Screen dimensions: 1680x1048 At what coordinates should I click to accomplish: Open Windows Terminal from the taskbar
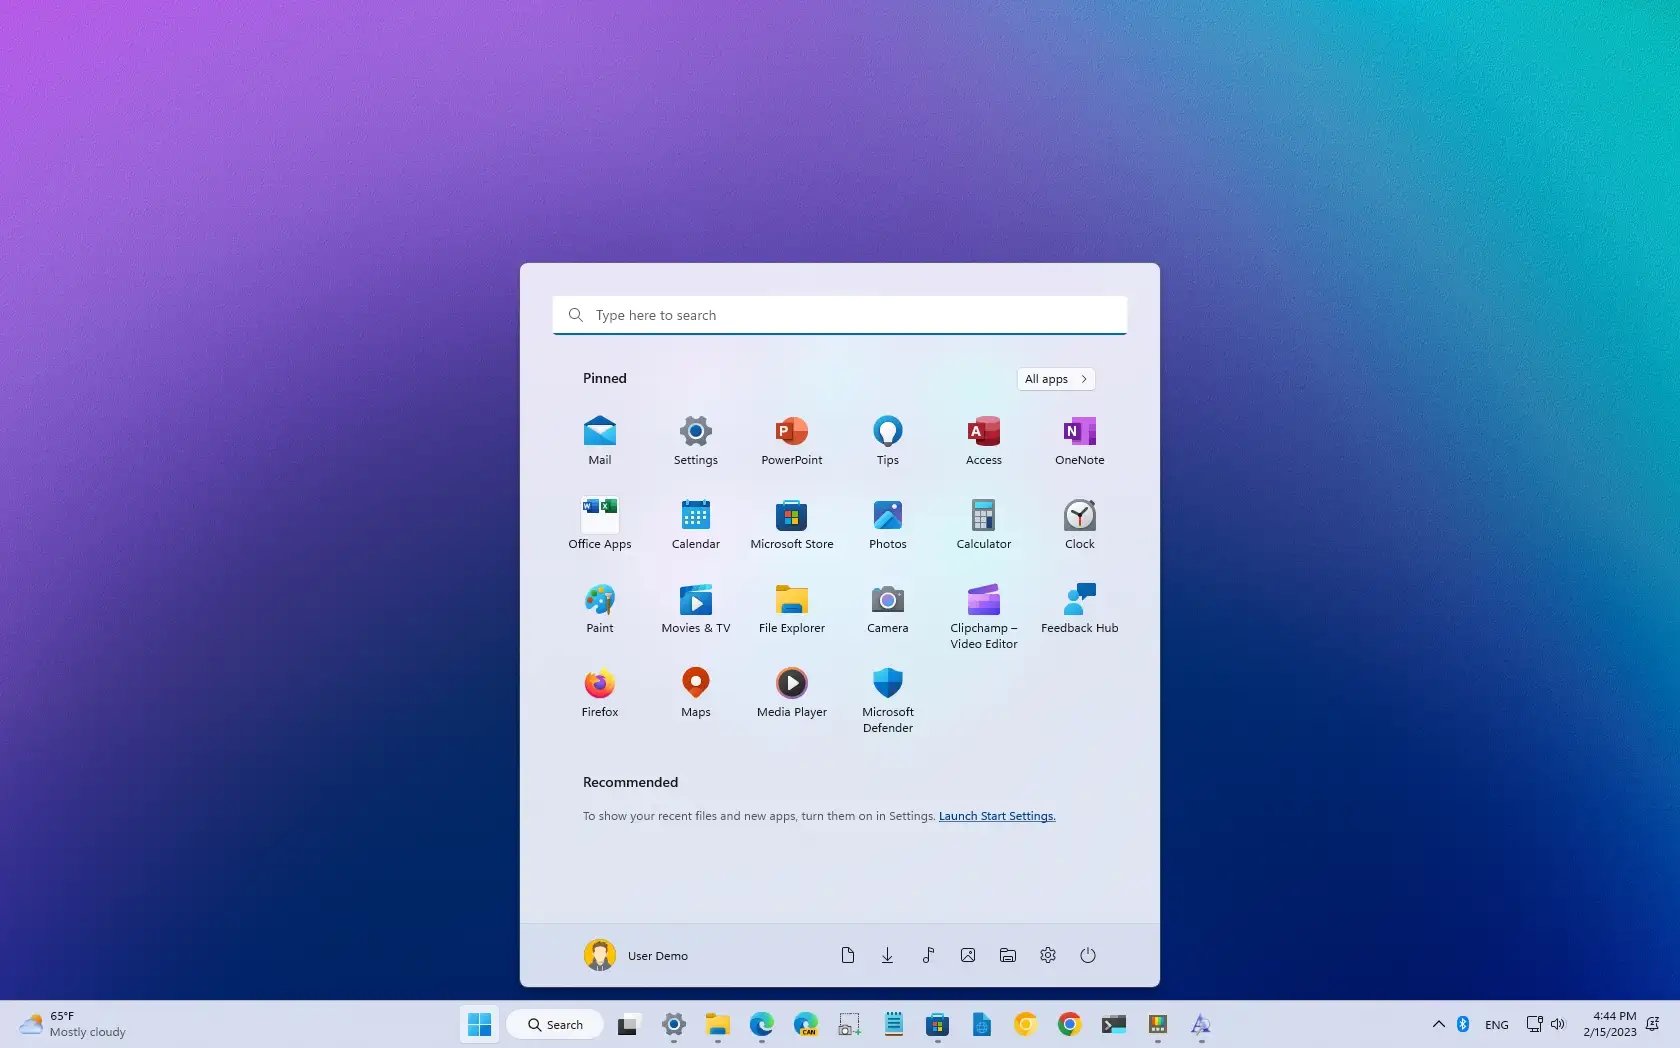point(1113,1025)
